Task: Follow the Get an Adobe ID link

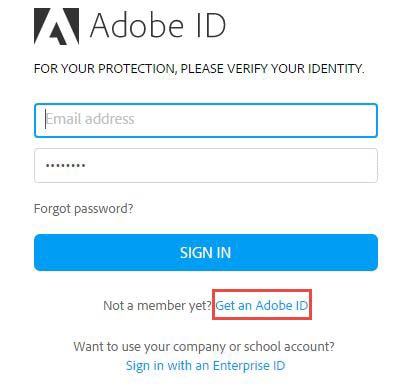Action: tap(262, 305)
